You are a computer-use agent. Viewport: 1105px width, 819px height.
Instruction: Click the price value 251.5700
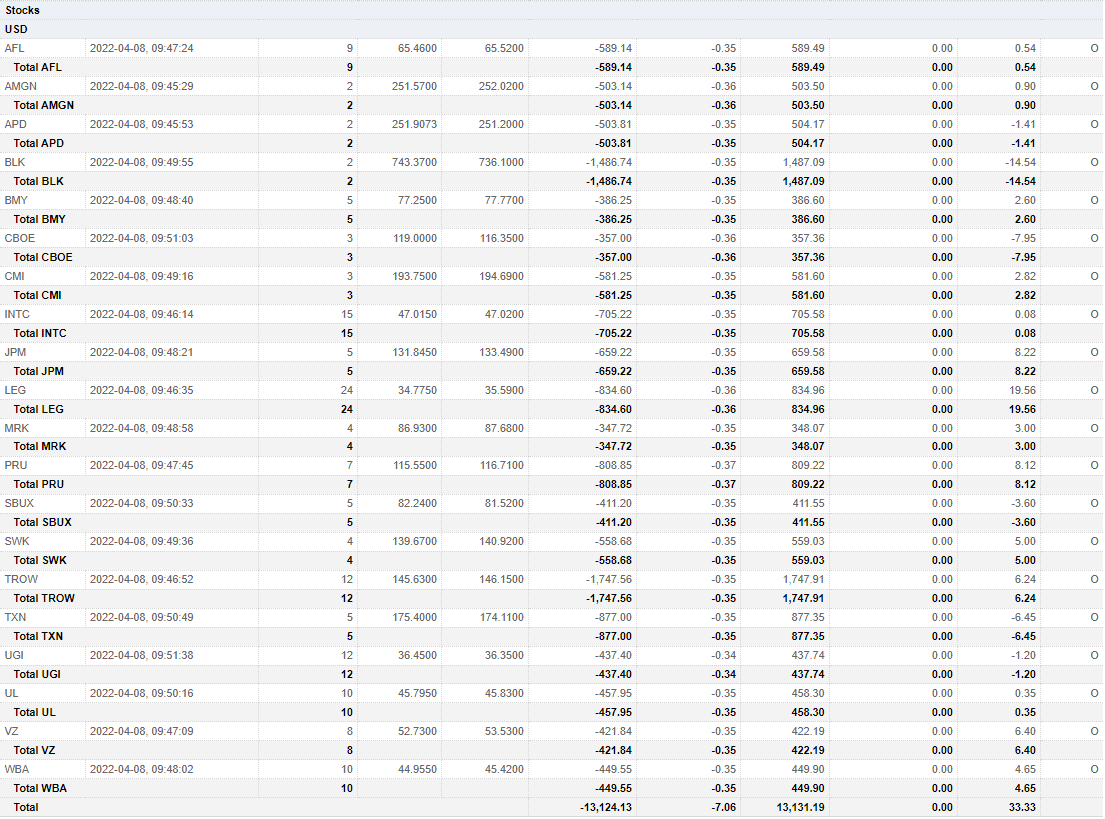tap(414, 87)
